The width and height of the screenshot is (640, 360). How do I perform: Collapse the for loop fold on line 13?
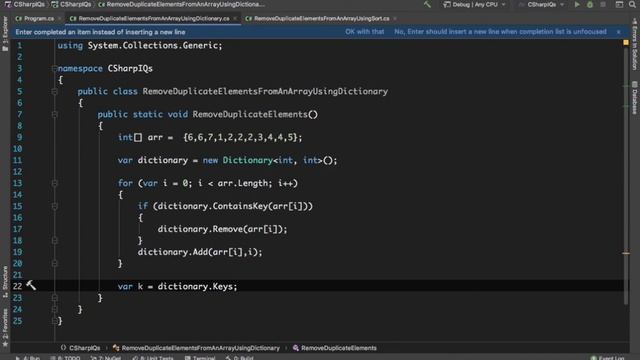[54, 183]
